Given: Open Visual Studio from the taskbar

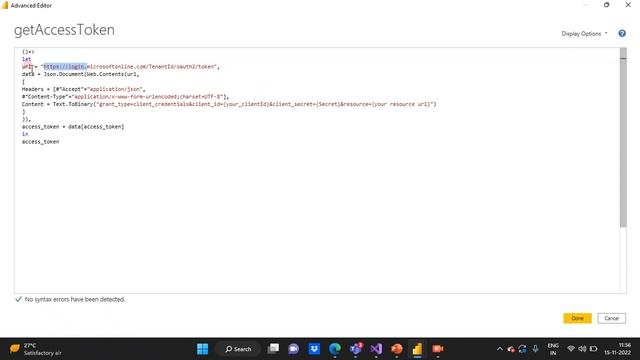Looking at the screenshot, I should tap(376, 349).
